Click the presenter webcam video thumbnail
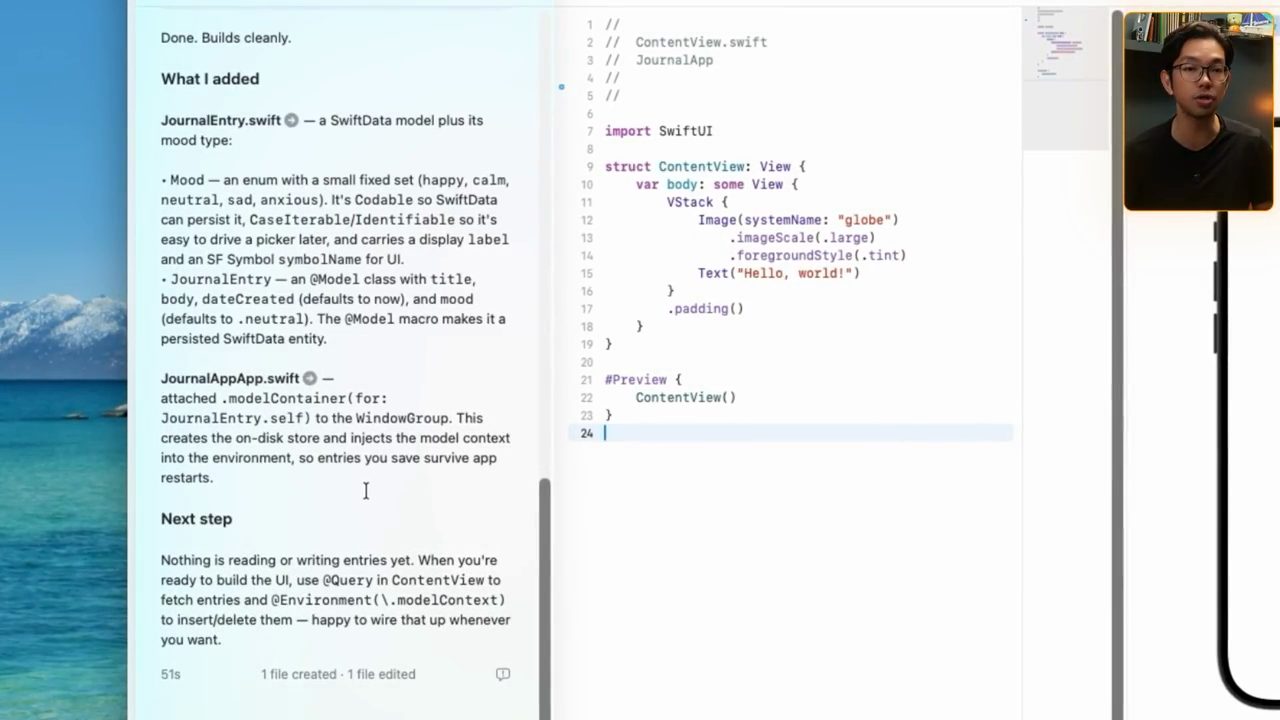 click(1201, 111)
